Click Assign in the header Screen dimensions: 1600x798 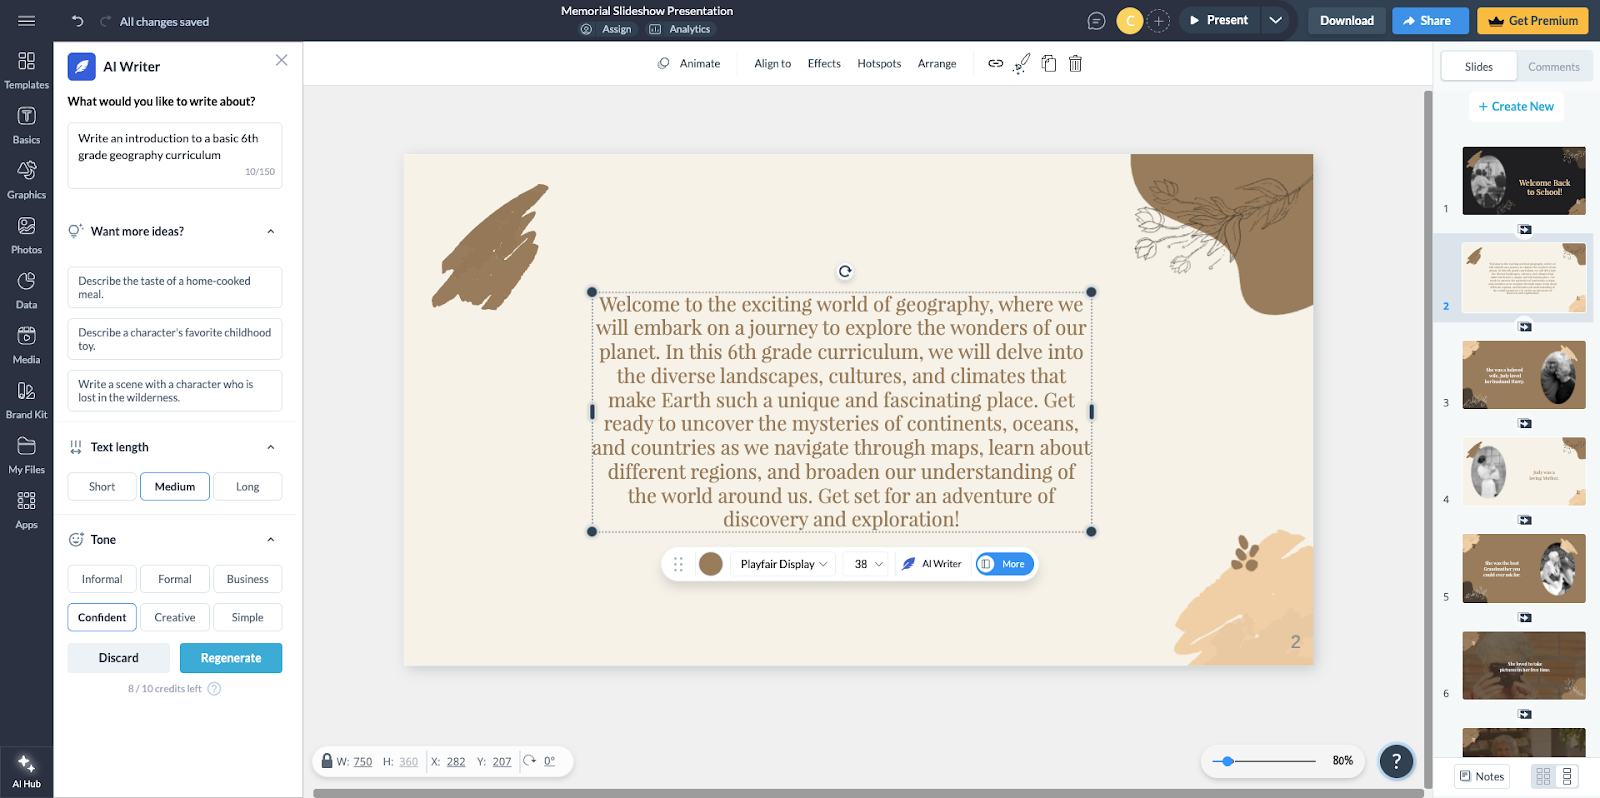click(606, 29)
